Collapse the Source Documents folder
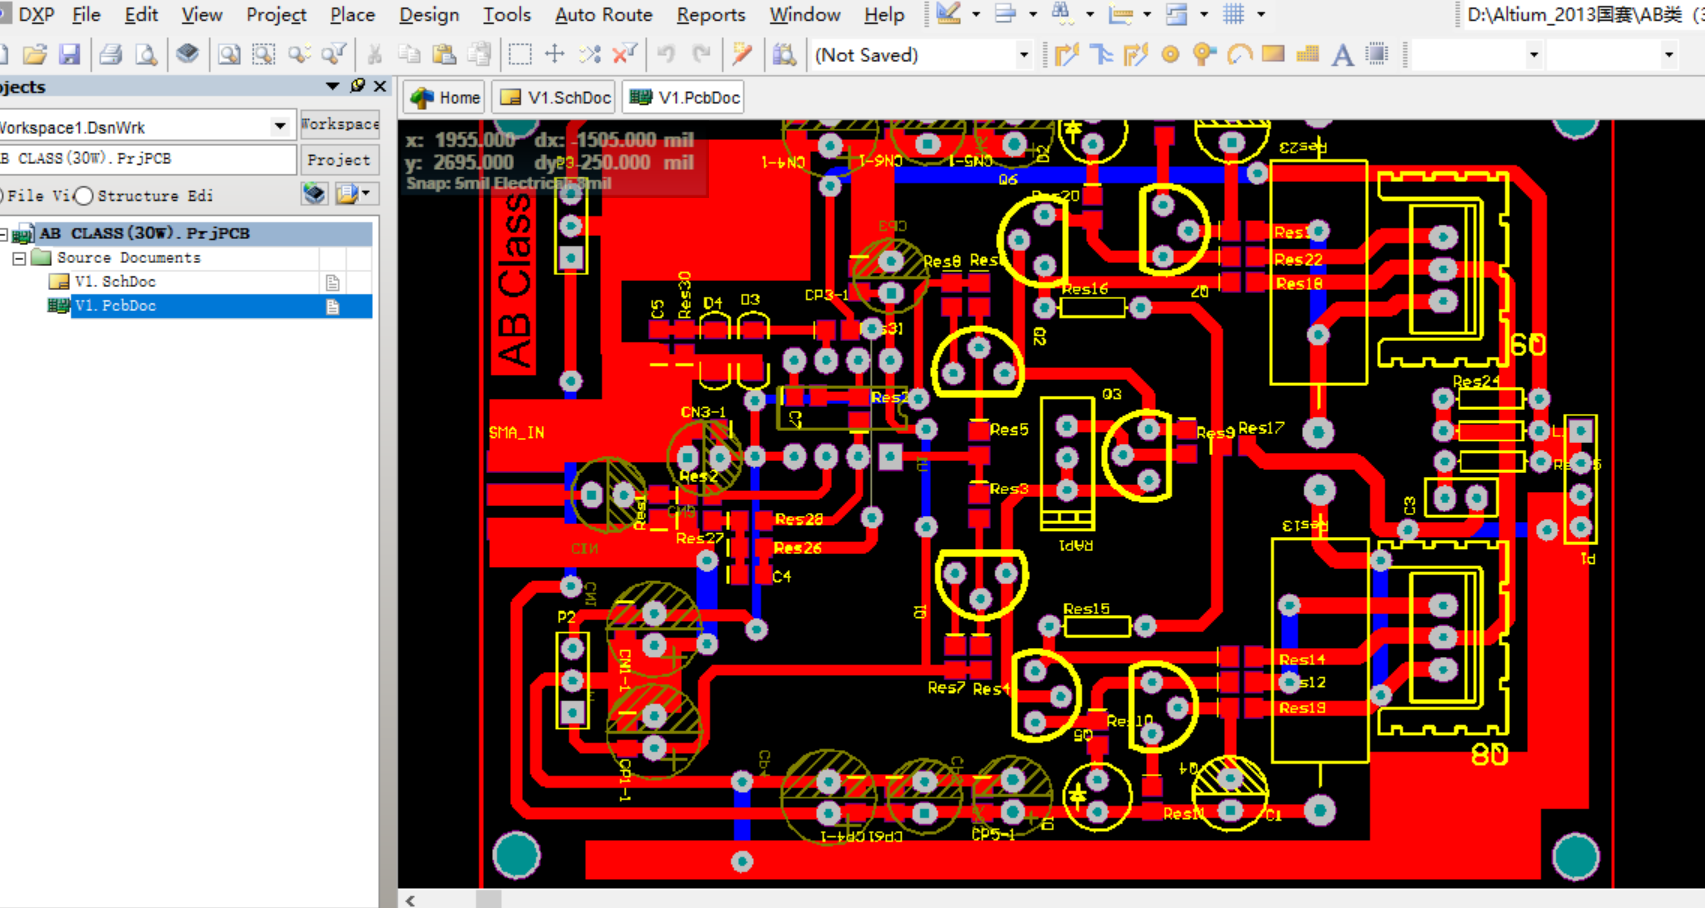The height and width of the screenshot is (908, 1705). 19,258
